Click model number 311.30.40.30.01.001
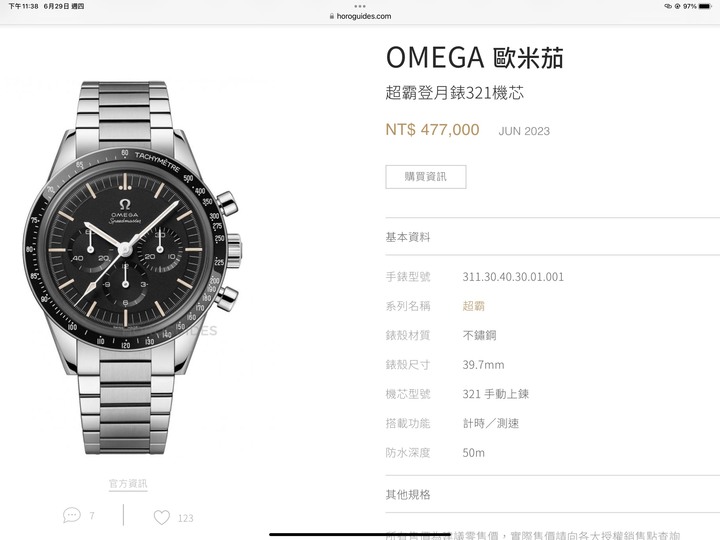Viewport: 720px width, 540px height. click(513, 277)
